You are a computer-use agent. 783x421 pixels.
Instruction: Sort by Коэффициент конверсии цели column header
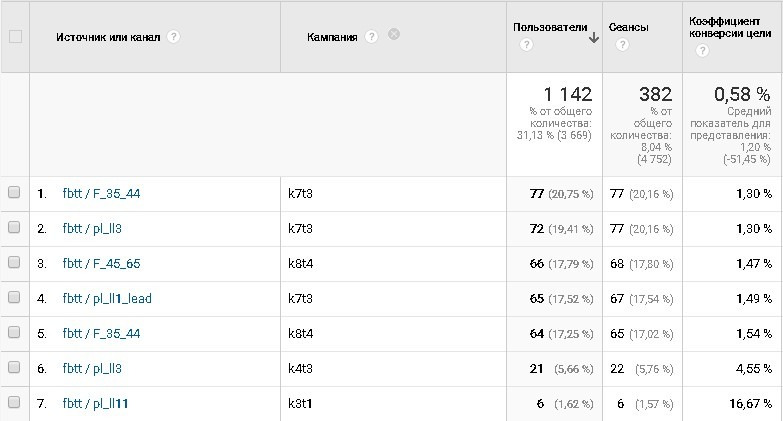point(728,27)
